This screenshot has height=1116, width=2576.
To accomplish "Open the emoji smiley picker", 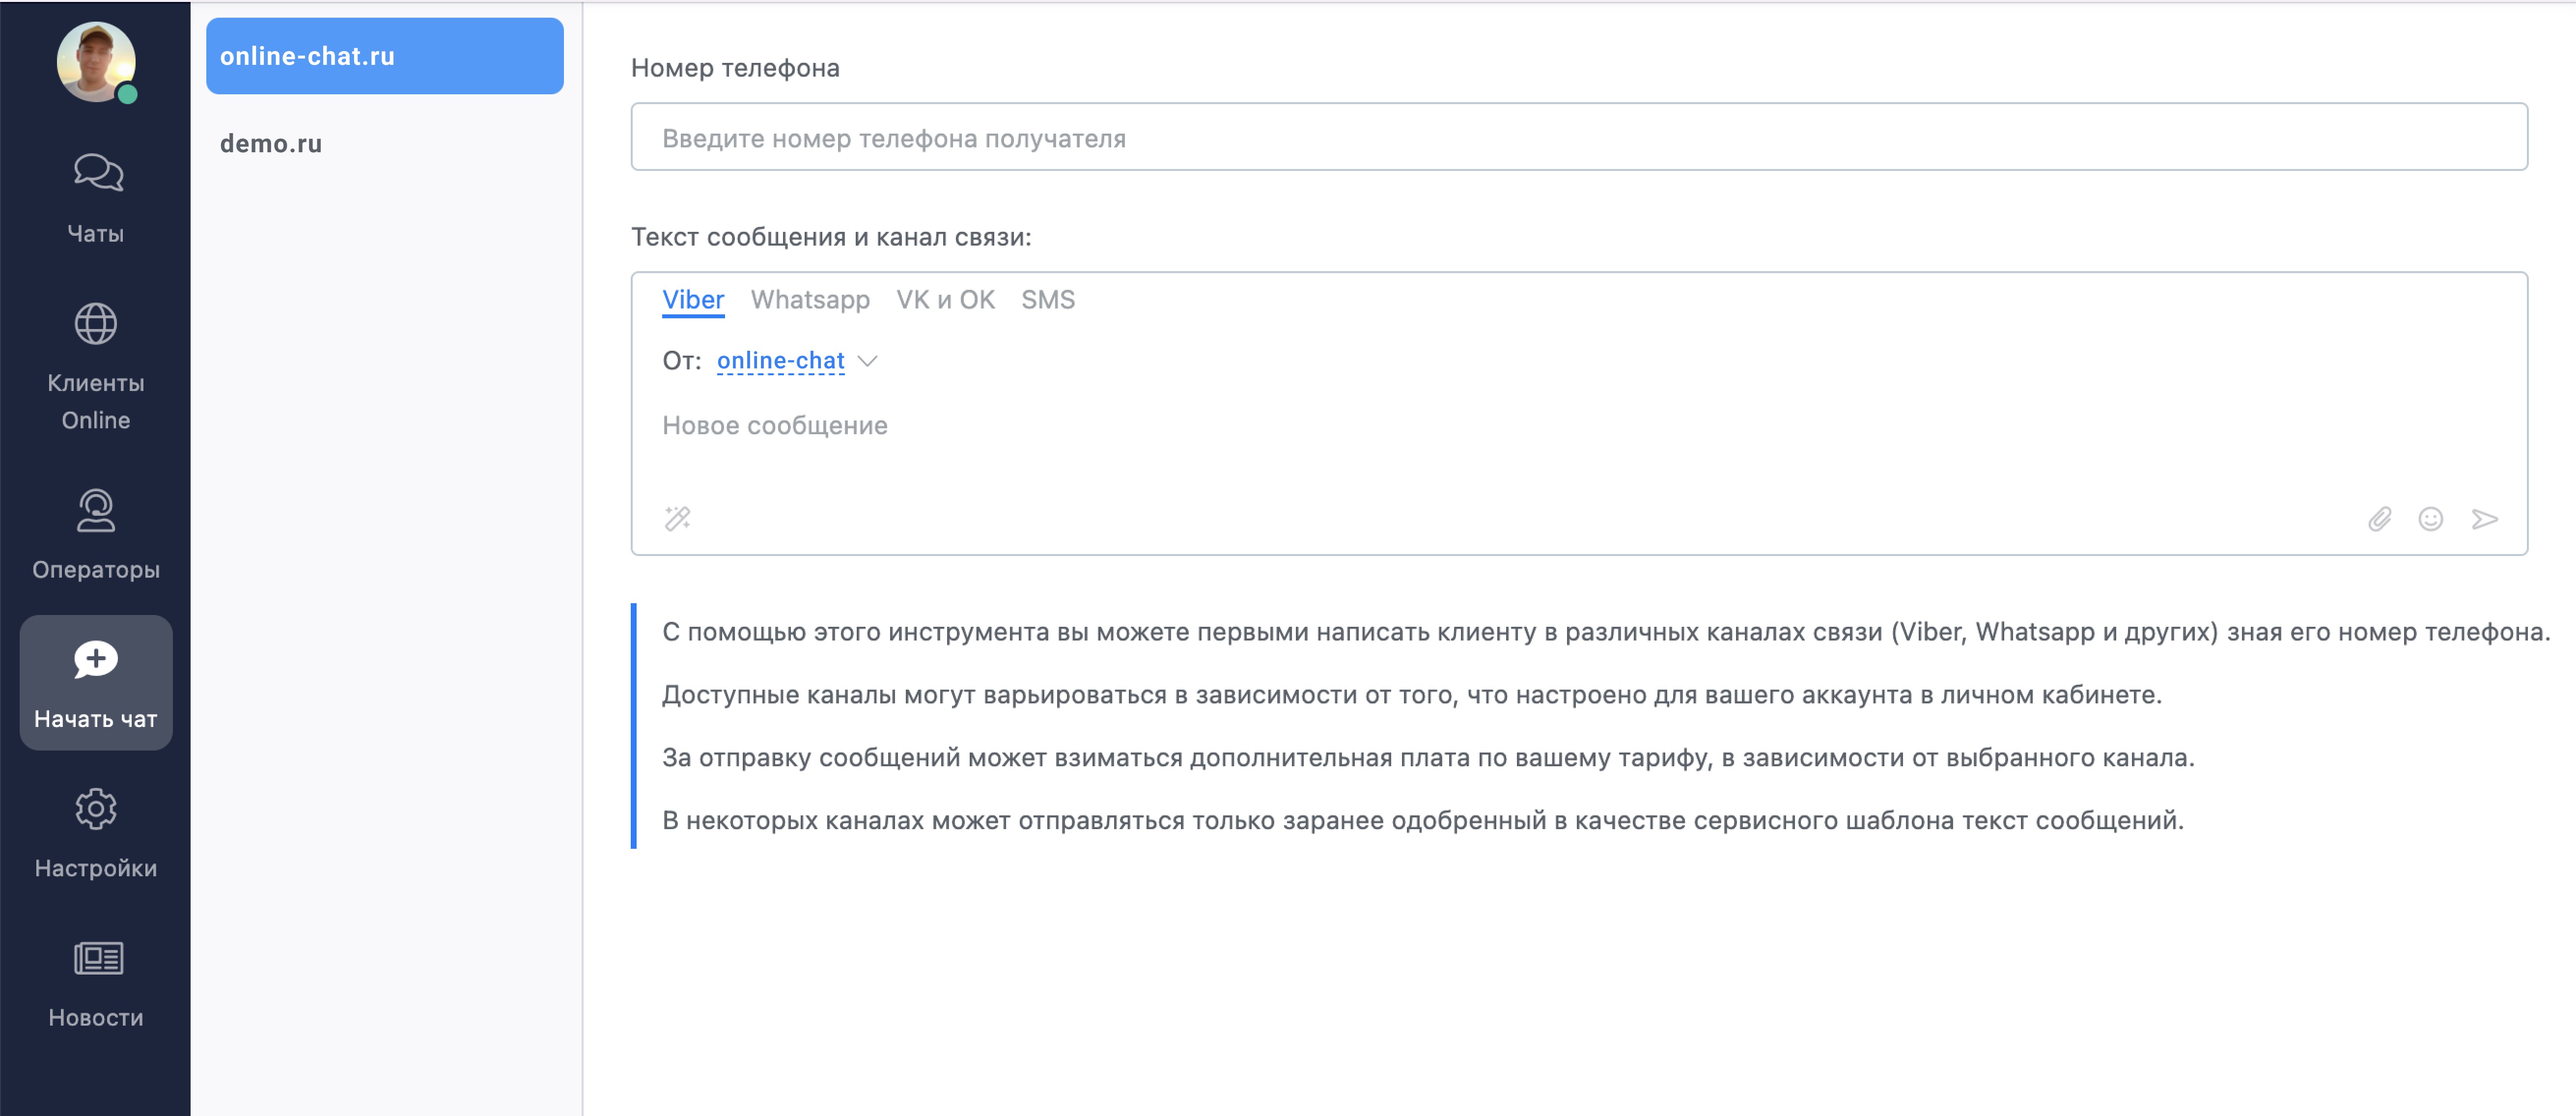I will click(x=2430, y=519).
